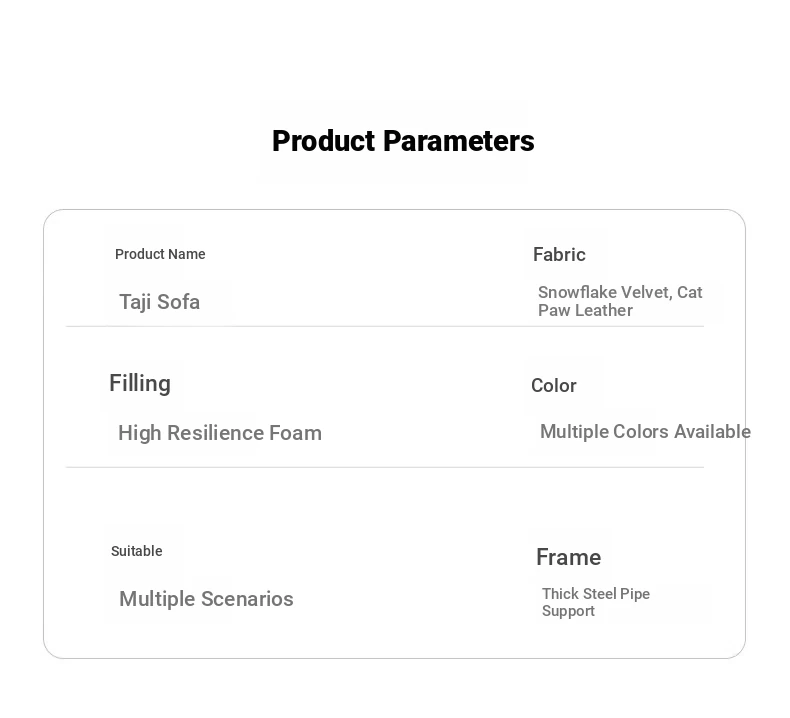The width and height of the screenshot is (790, 718).
Task: Click Multiple Colors Available text
Action: tap(645, 432)
